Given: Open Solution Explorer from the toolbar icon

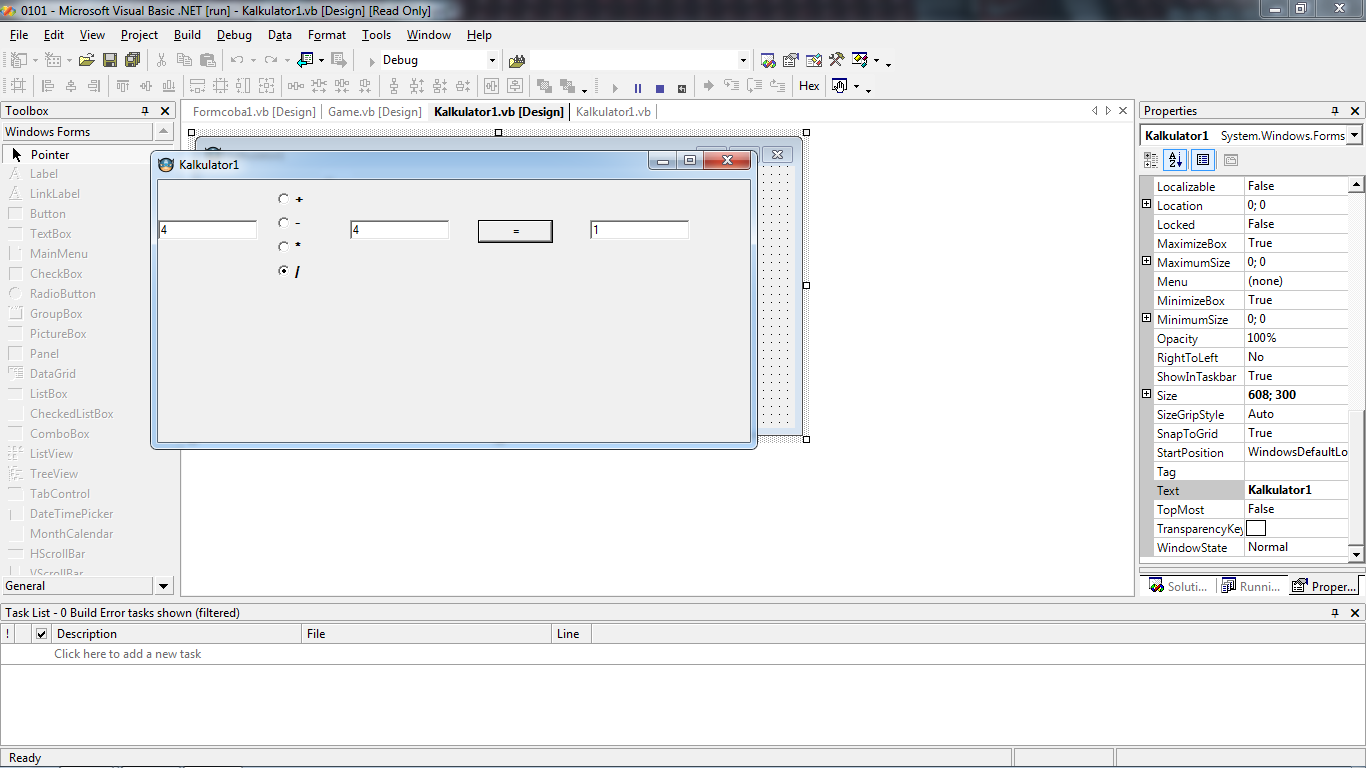Looking at the screenshot, I should (x=768, y=60).
